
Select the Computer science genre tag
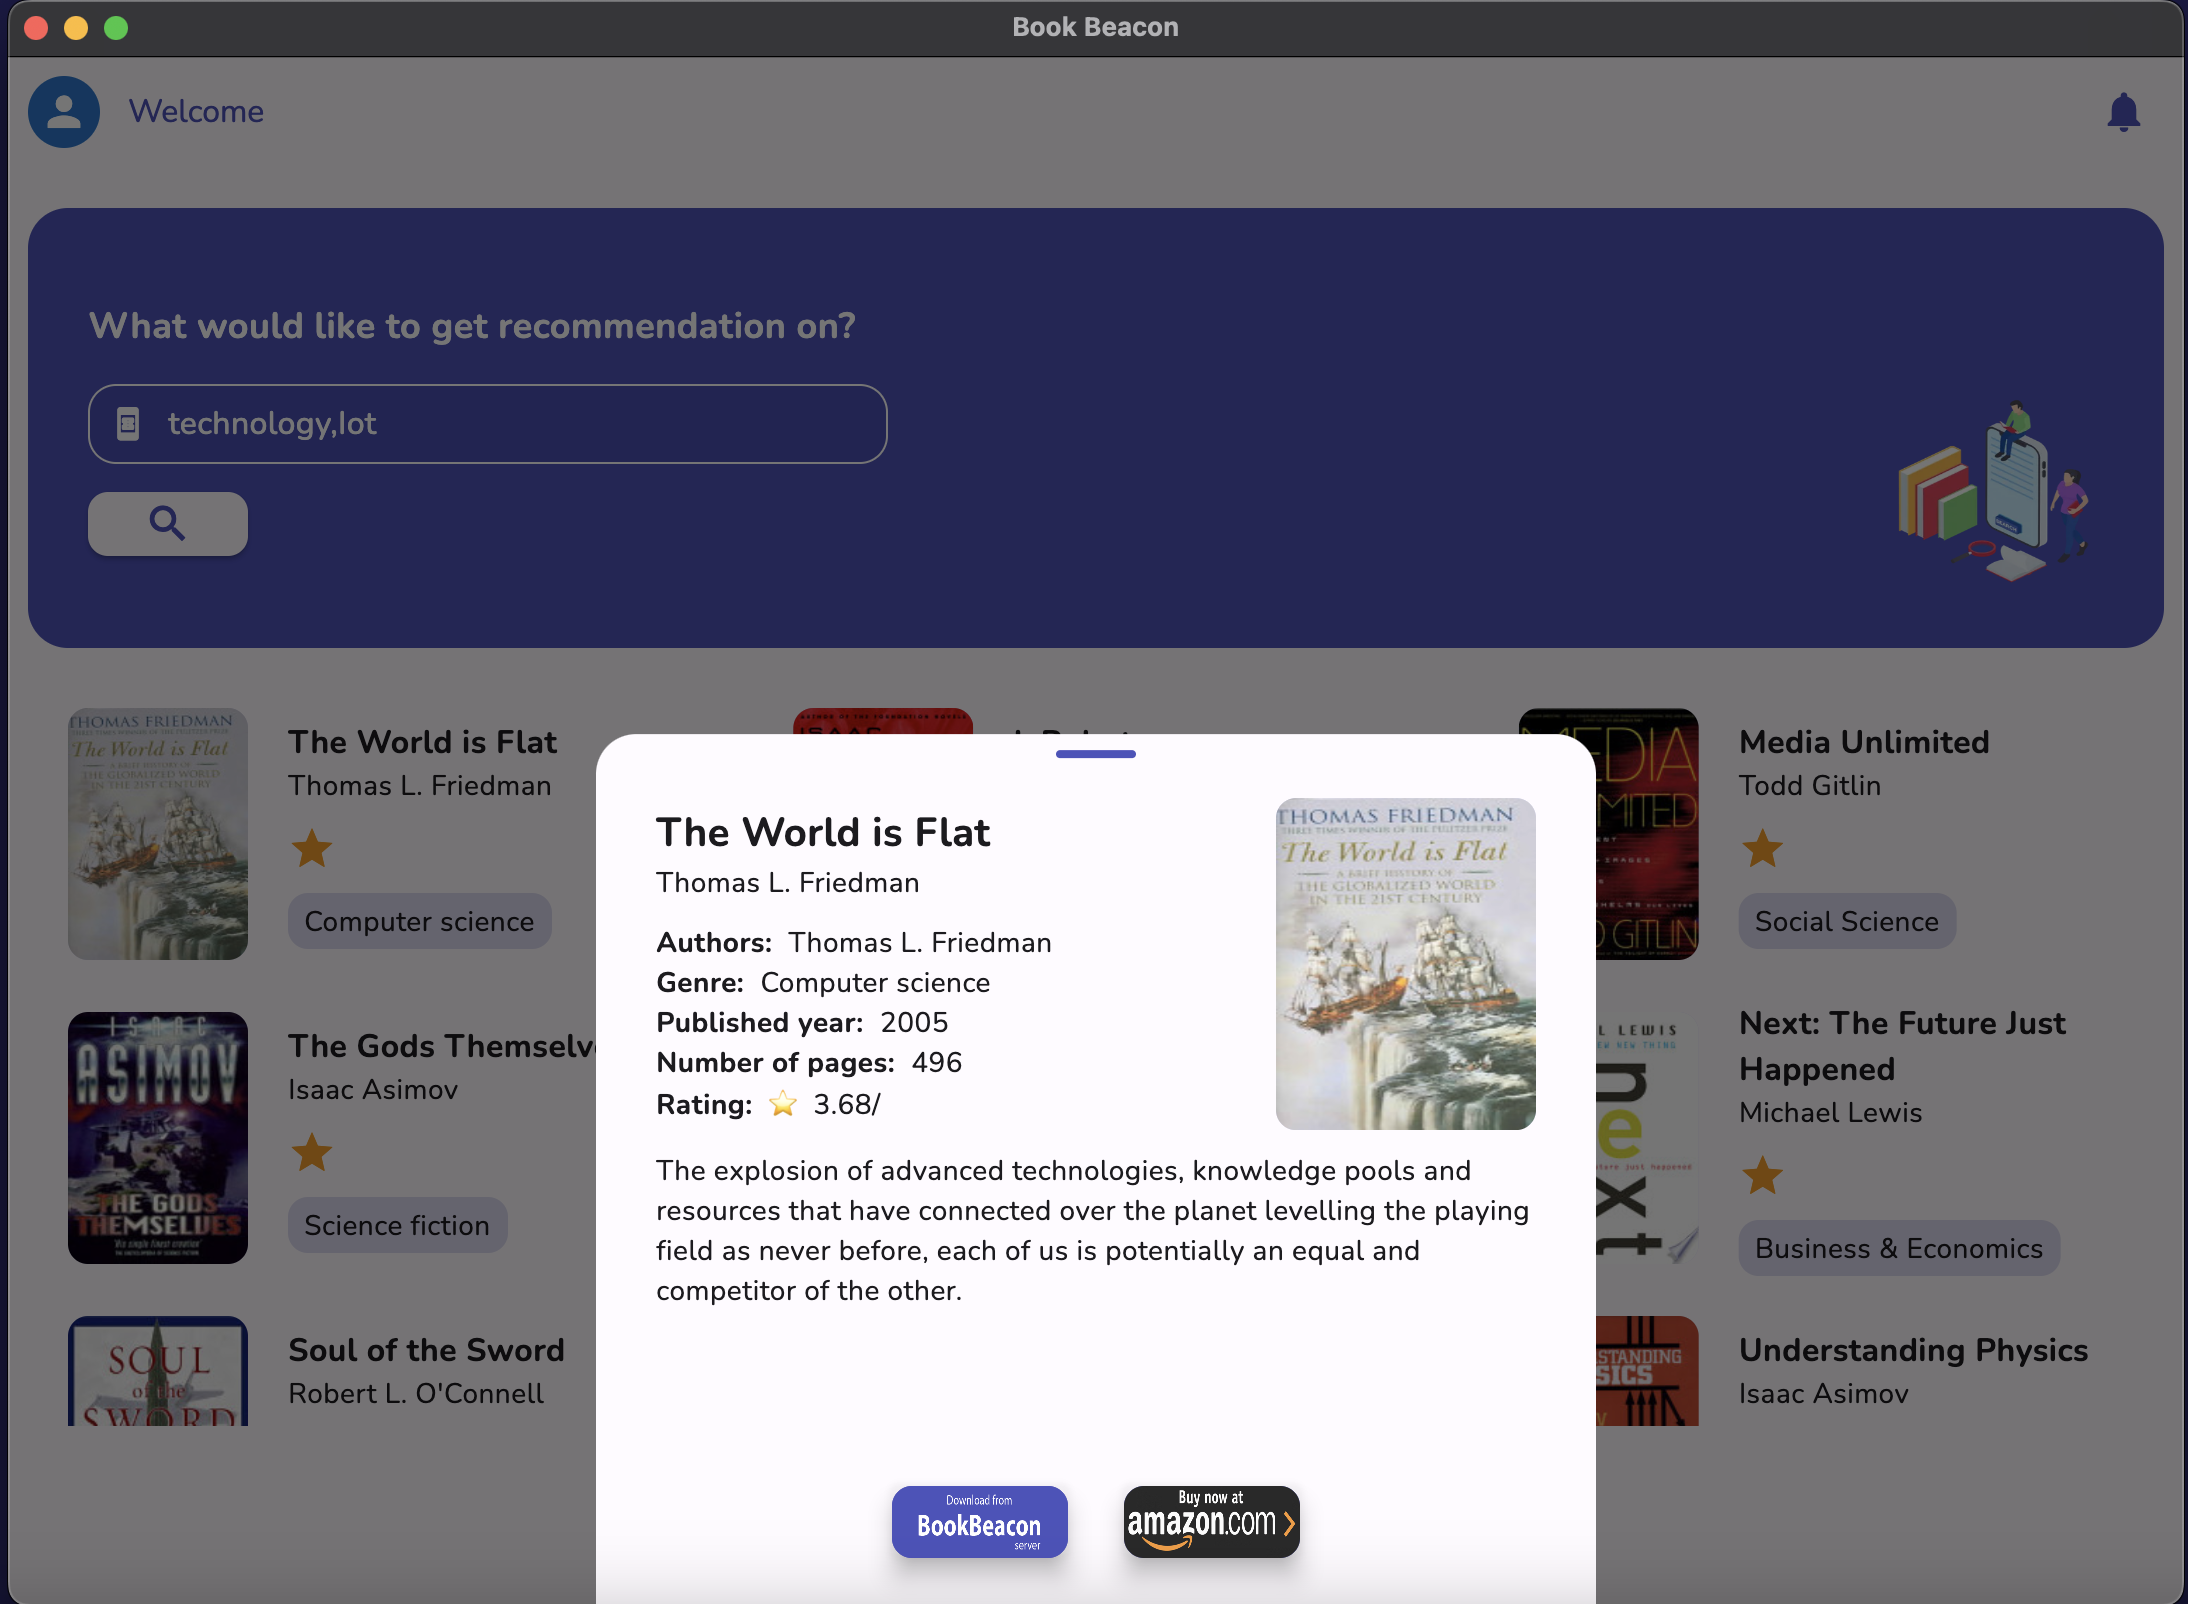tap(419, 921)
